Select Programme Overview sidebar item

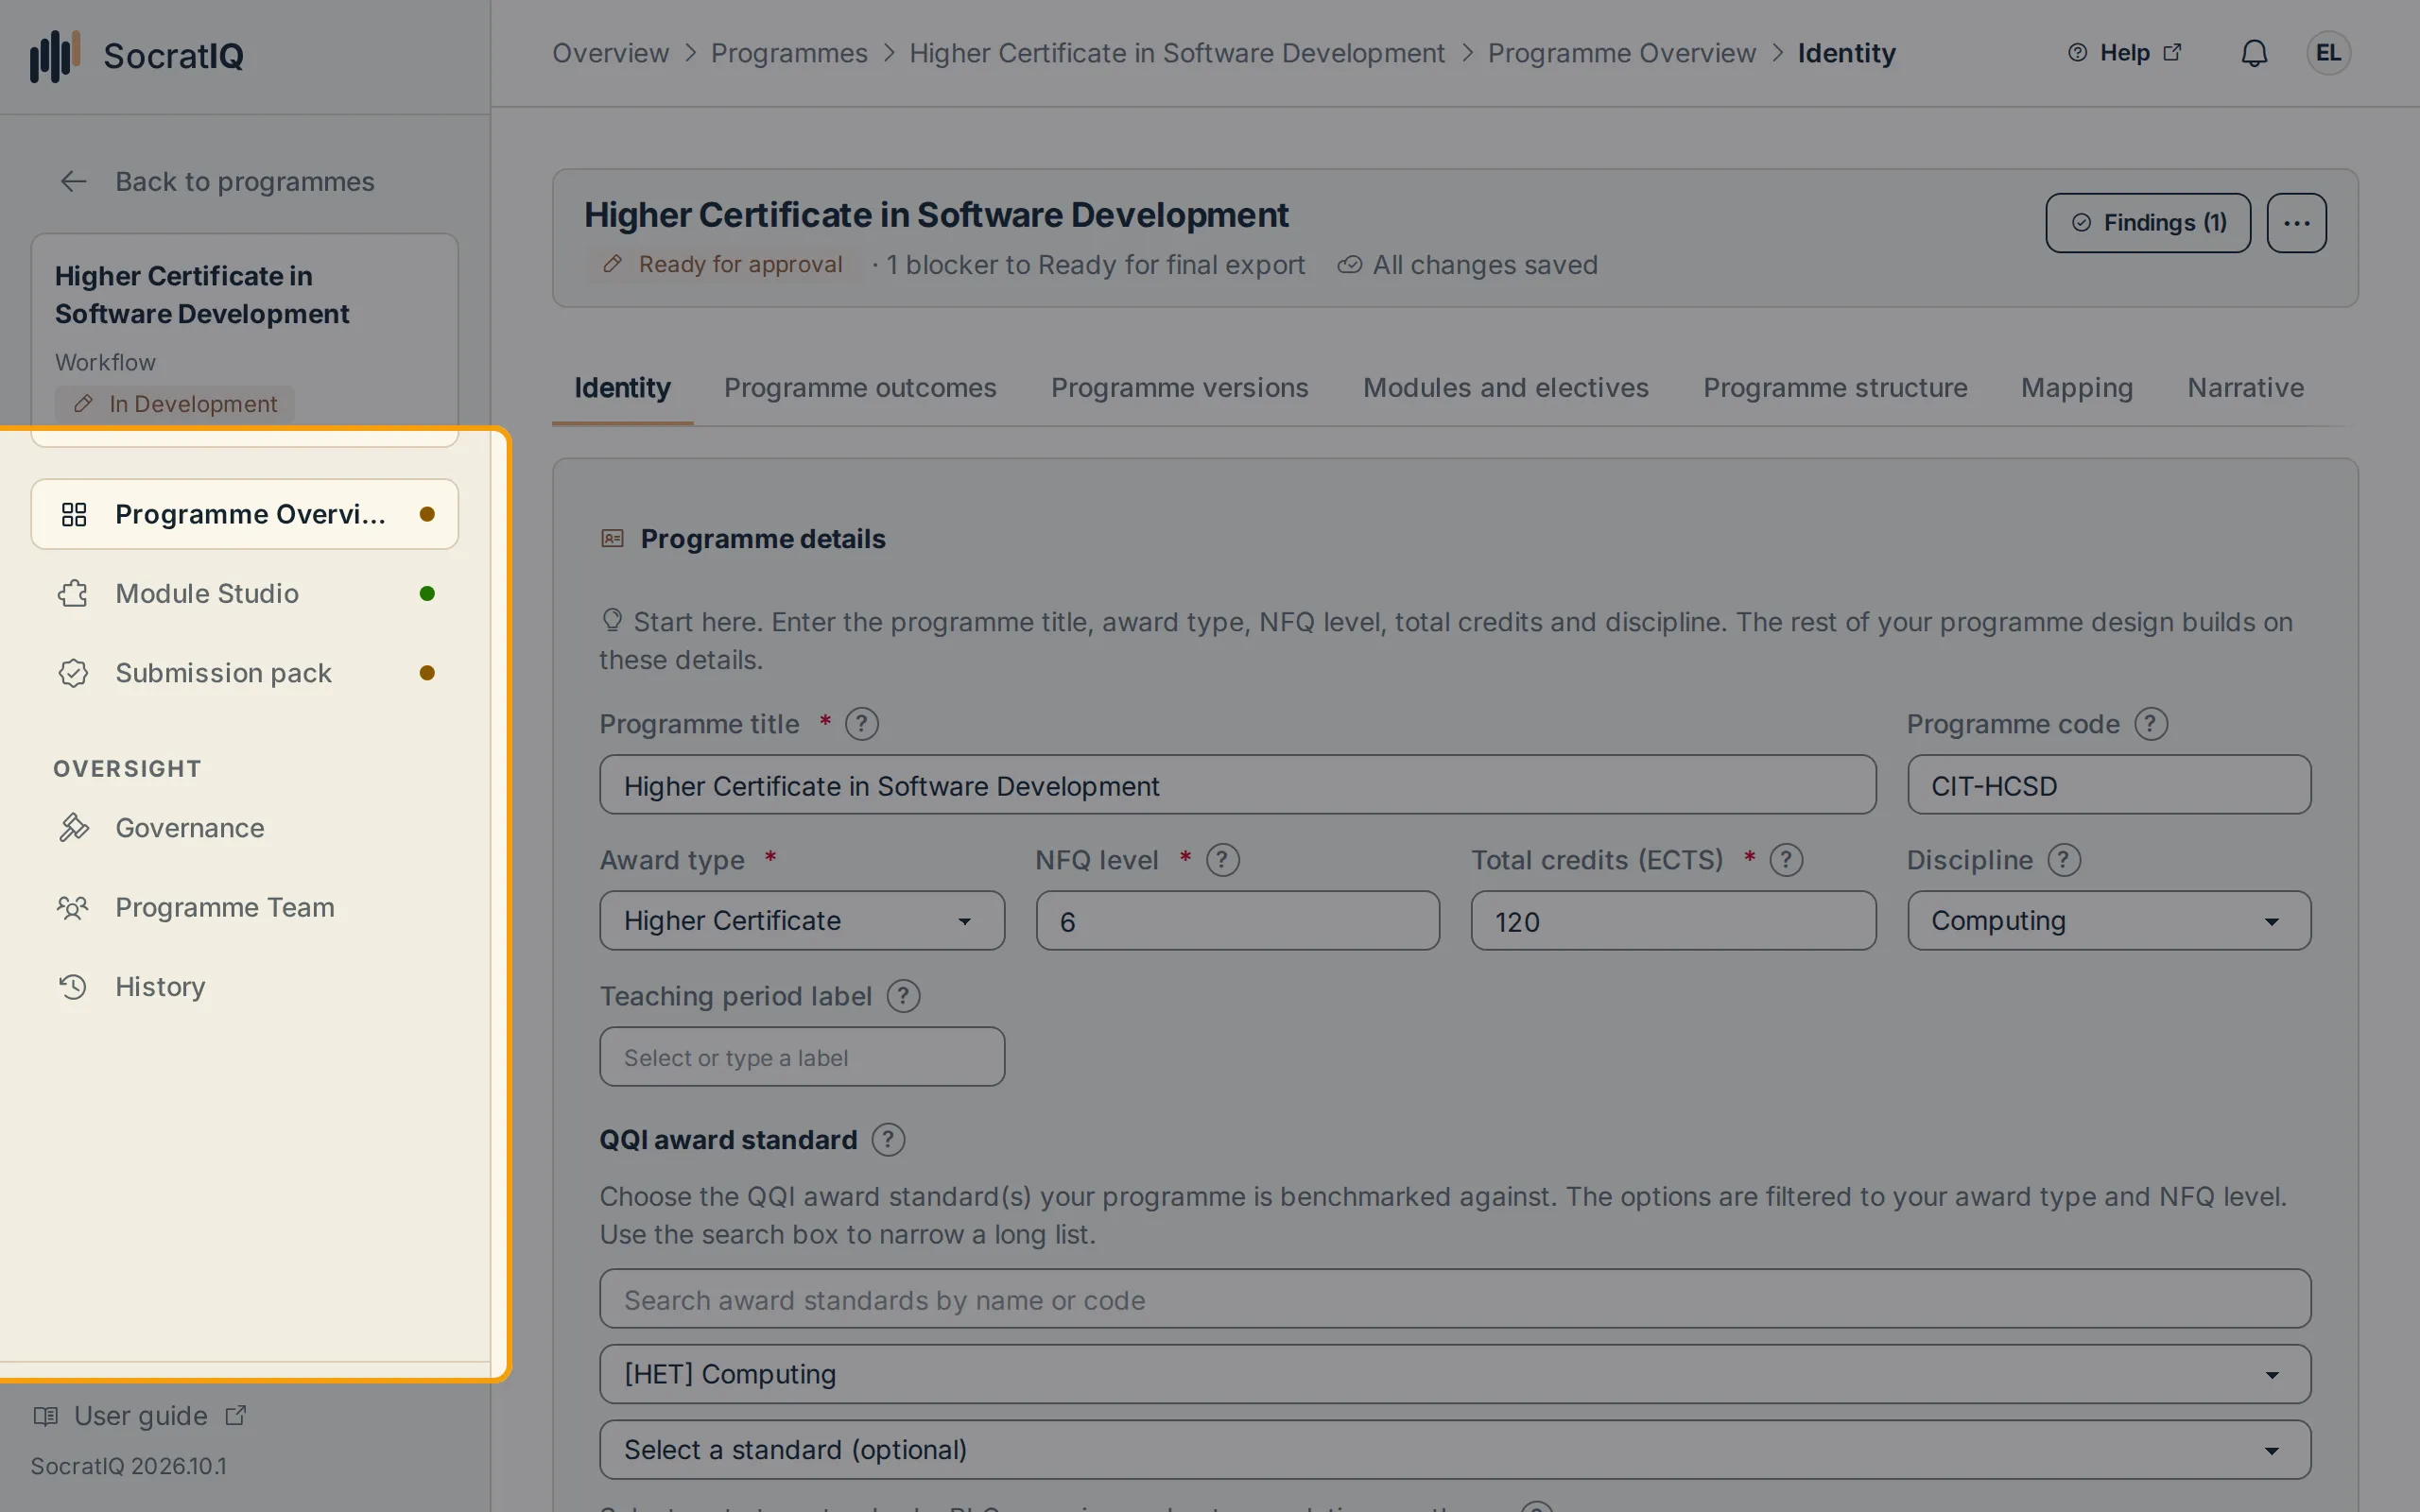point(245,514)
